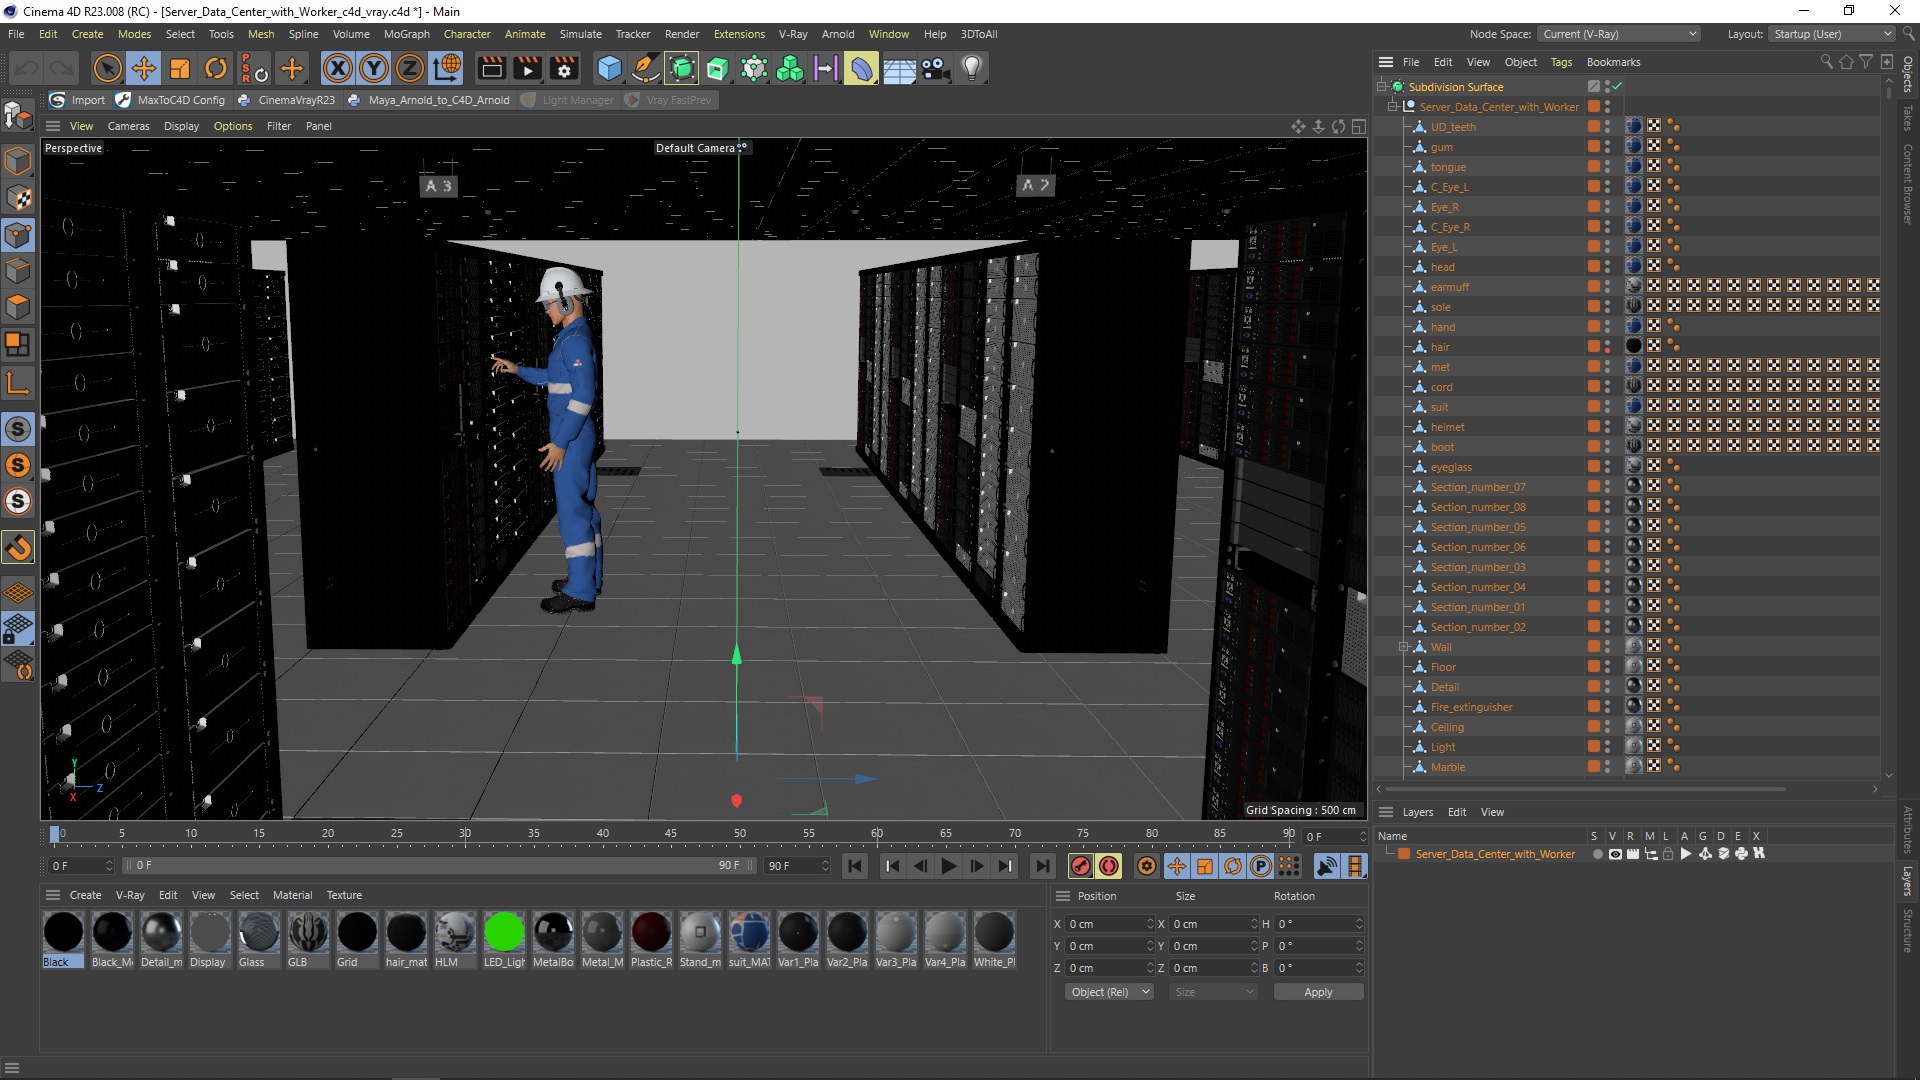Click Maya_Arnold_to_C4D_Arnold button
Viewport: 1920px width, 1080px height.
pos(428,100)
